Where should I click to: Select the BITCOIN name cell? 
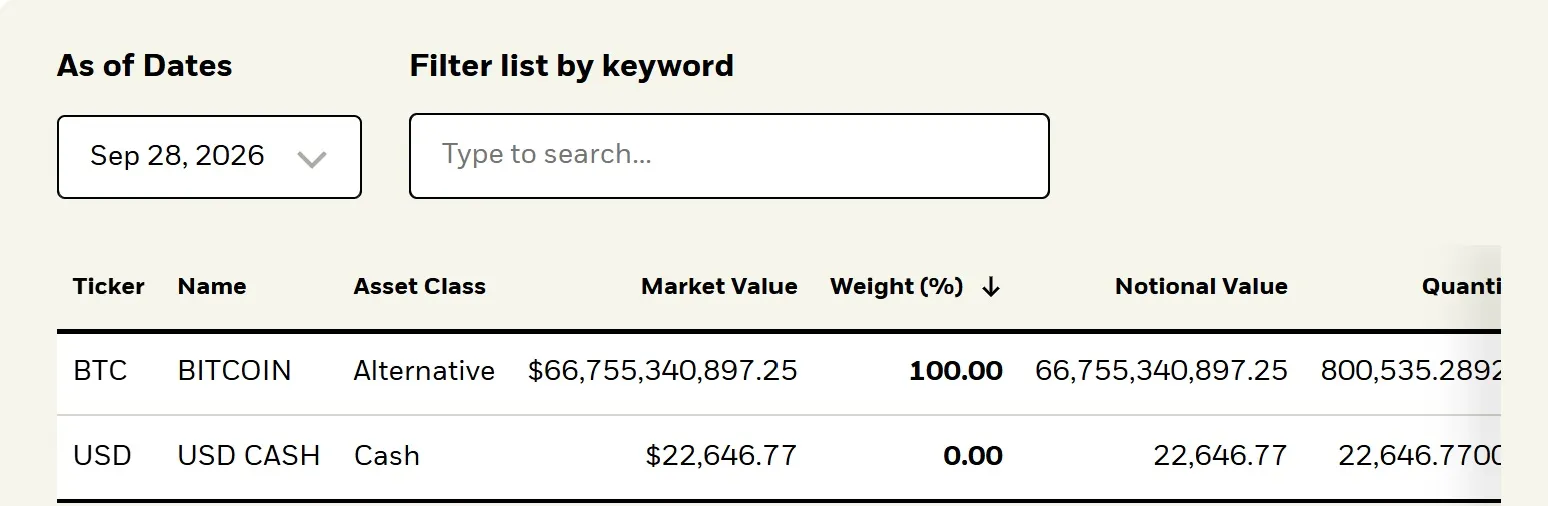tap(235, 371)
